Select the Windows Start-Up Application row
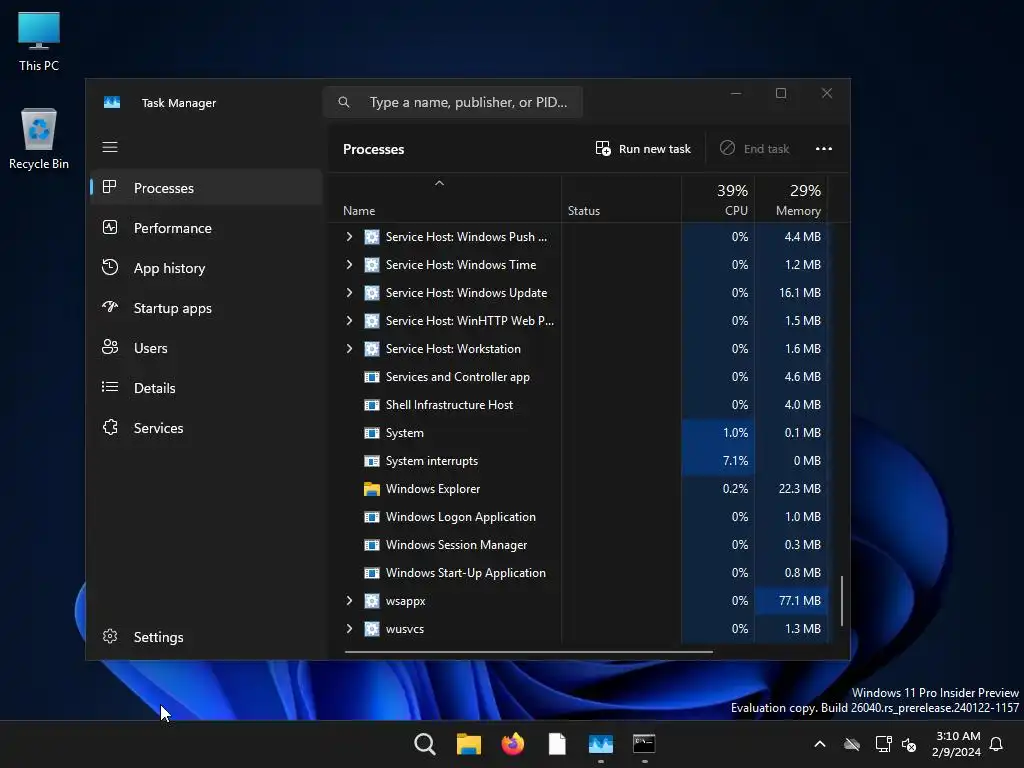Viewport: 1024px width, 768px height. coord(578,573)
